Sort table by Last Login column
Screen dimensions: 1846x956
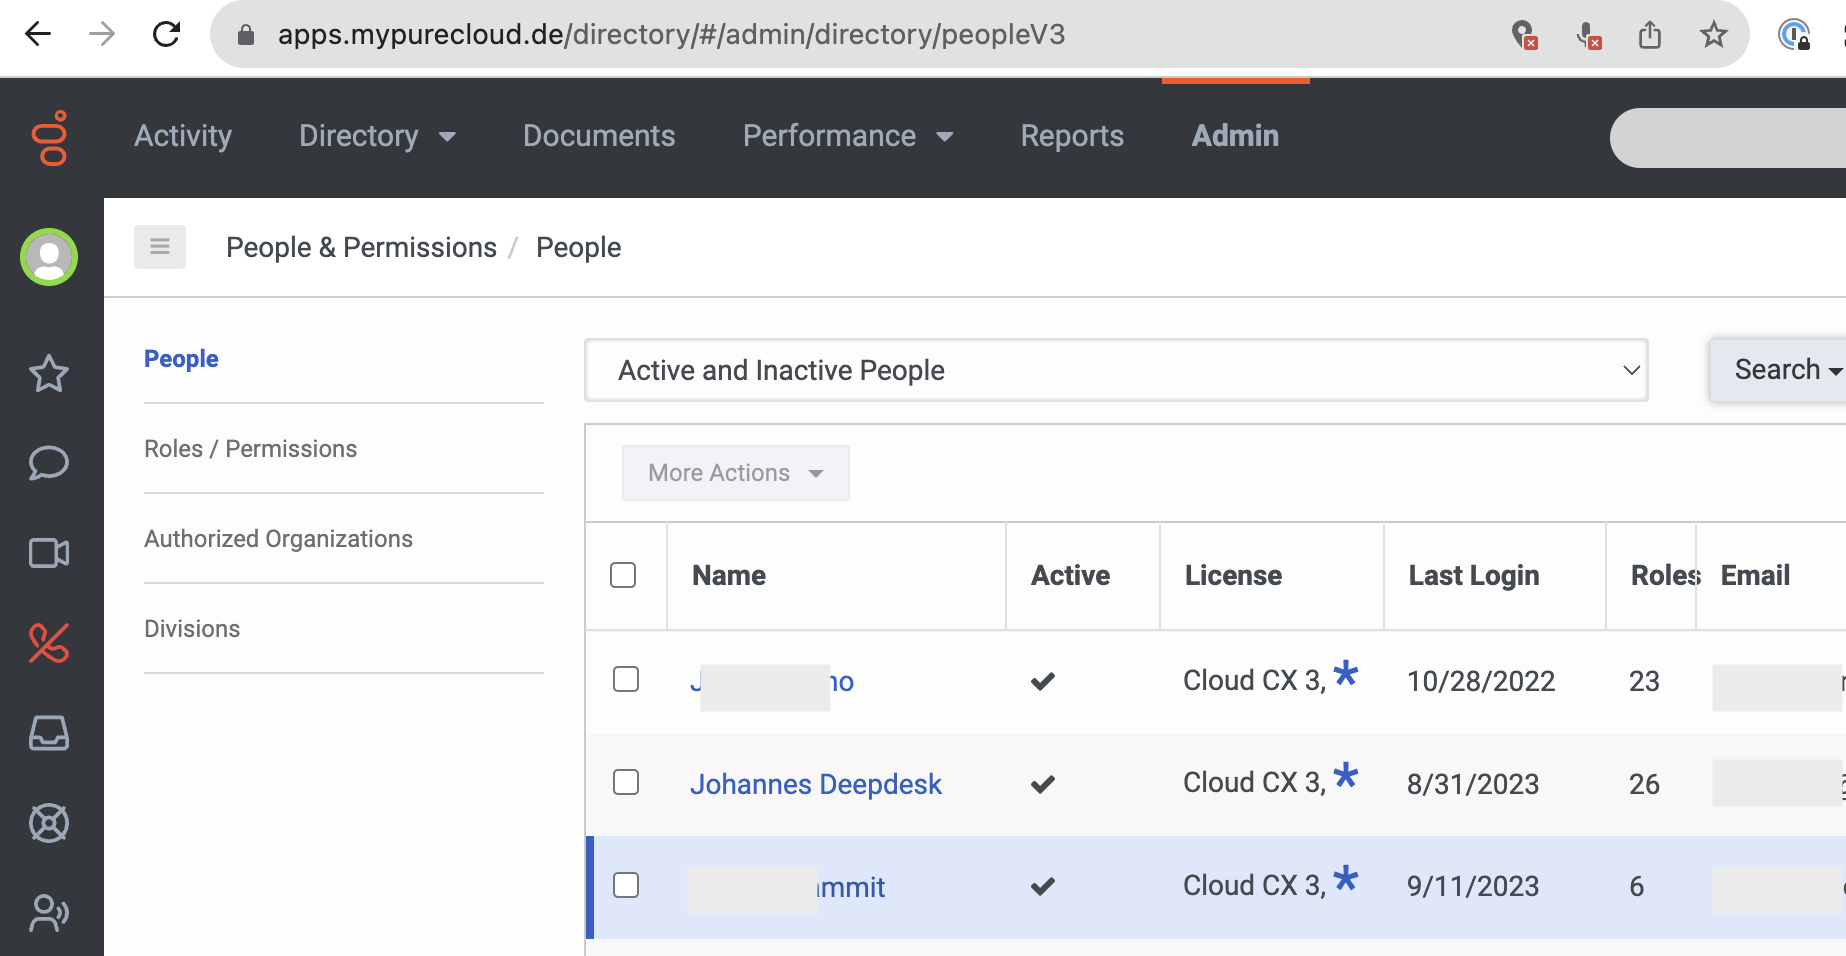coord(1473,576)
